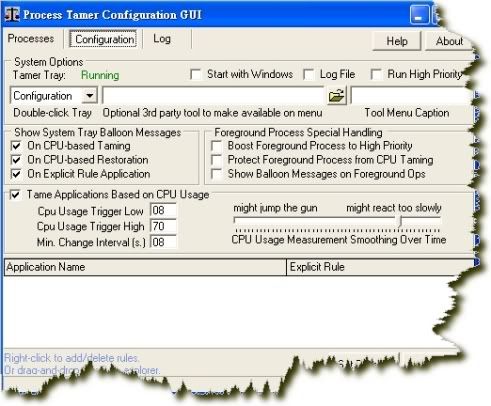
Task: Enable Run High Priority checkbox
Action: [x=376, y=74]
